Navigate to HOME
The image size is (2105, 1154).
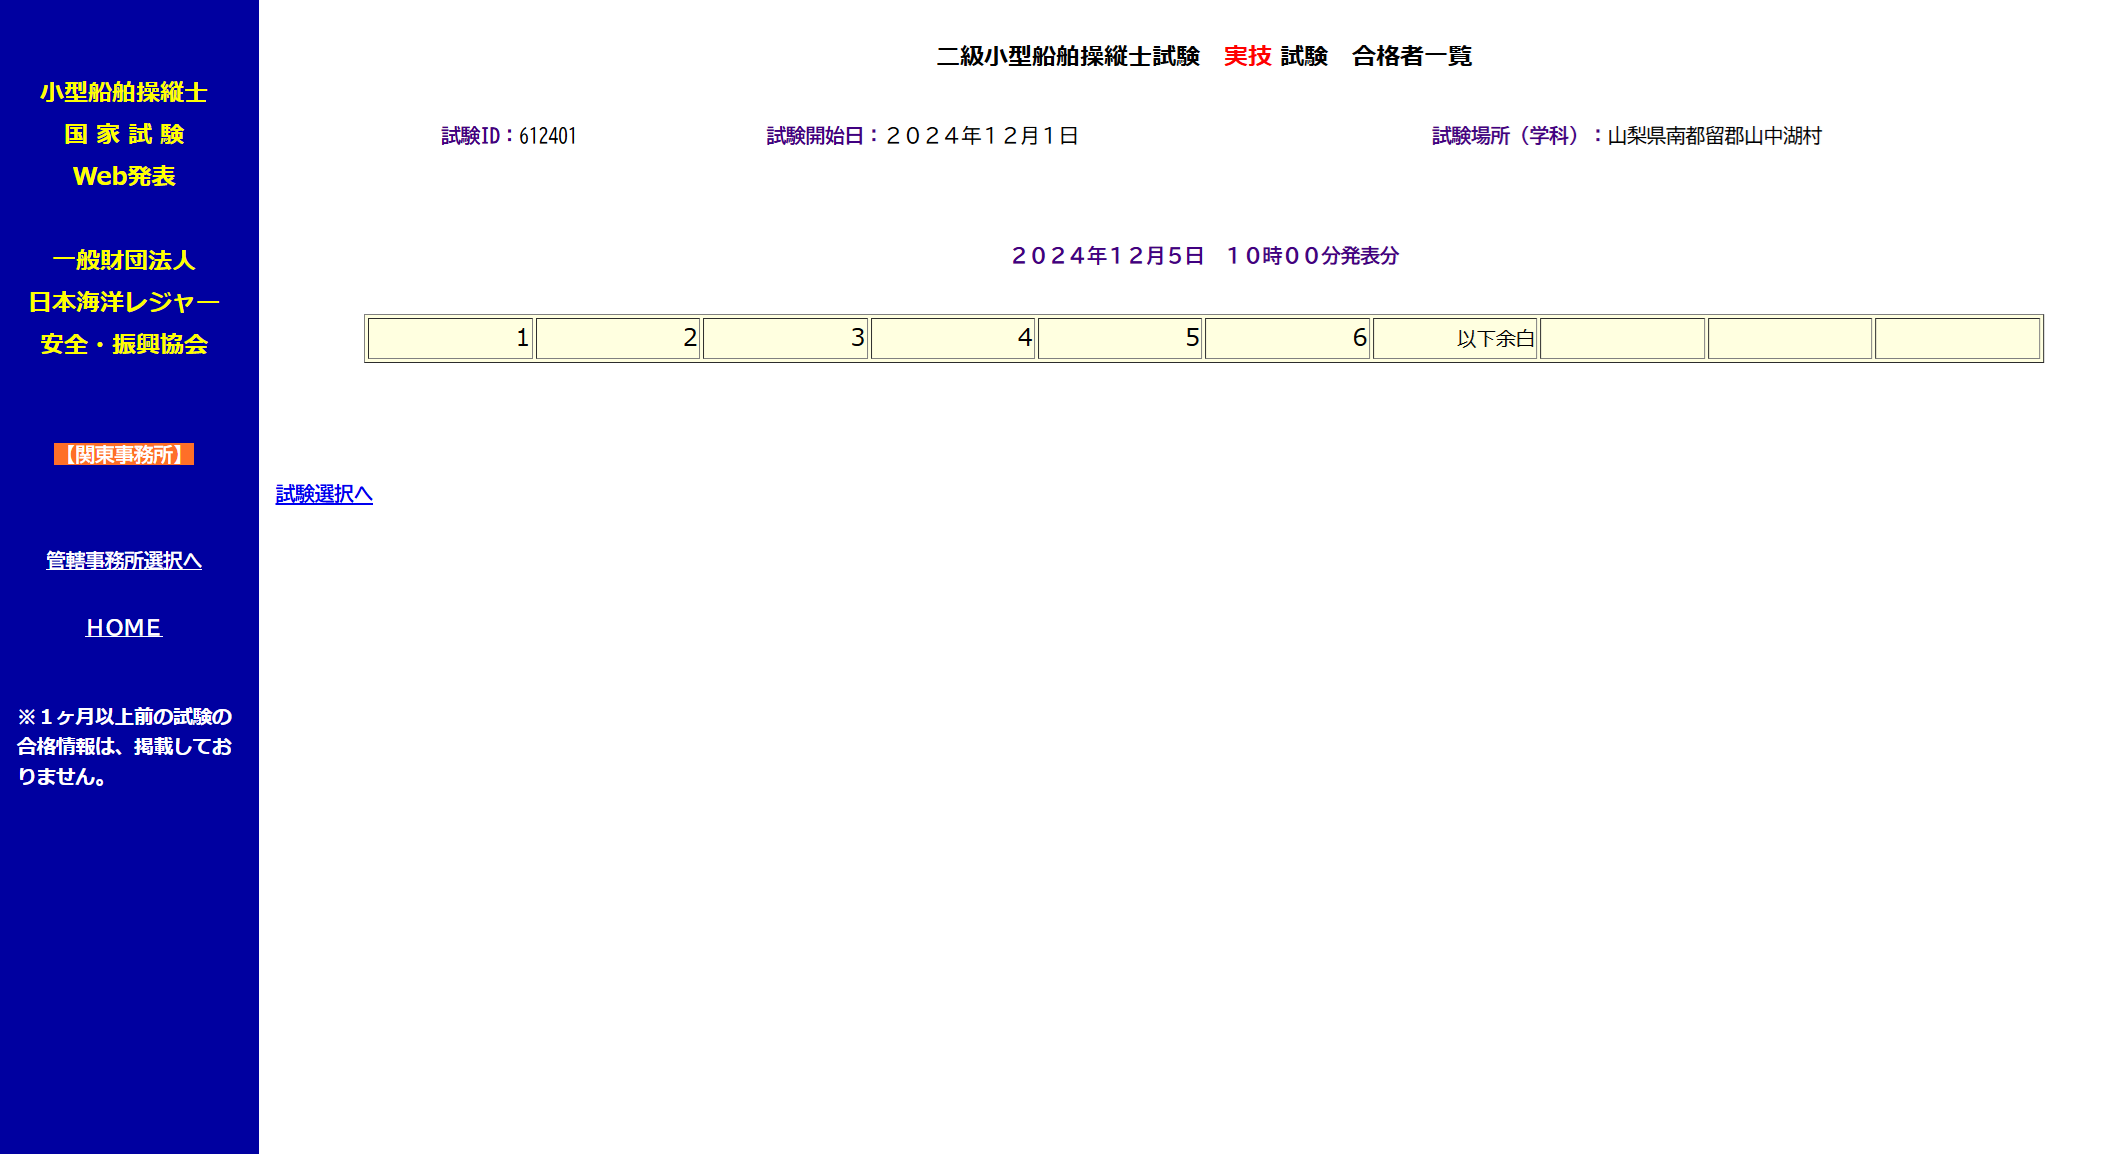pyautogui.click(x=122, y=627)
